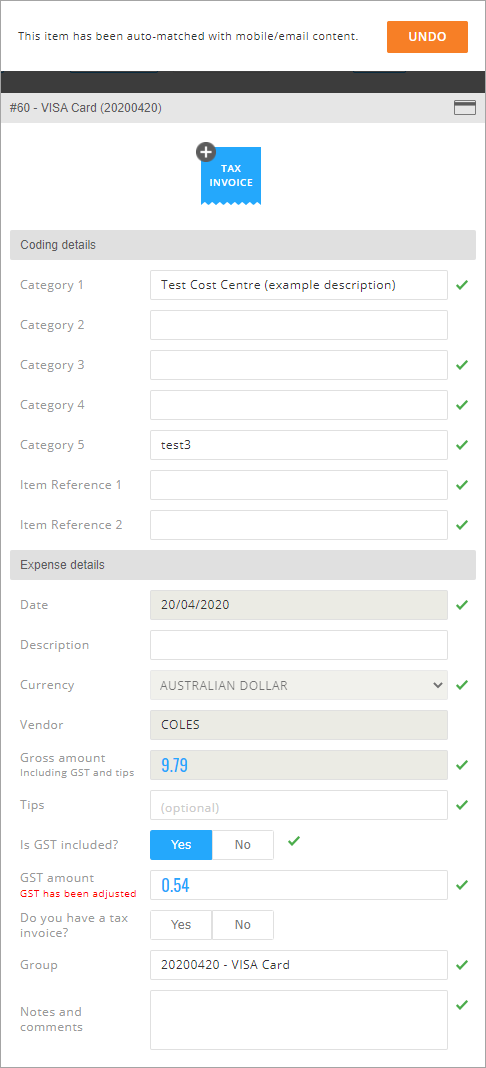Click green checkmark beside Category 5
Viewport: 486px width, 1068px height.
click(x=462, y=445)
